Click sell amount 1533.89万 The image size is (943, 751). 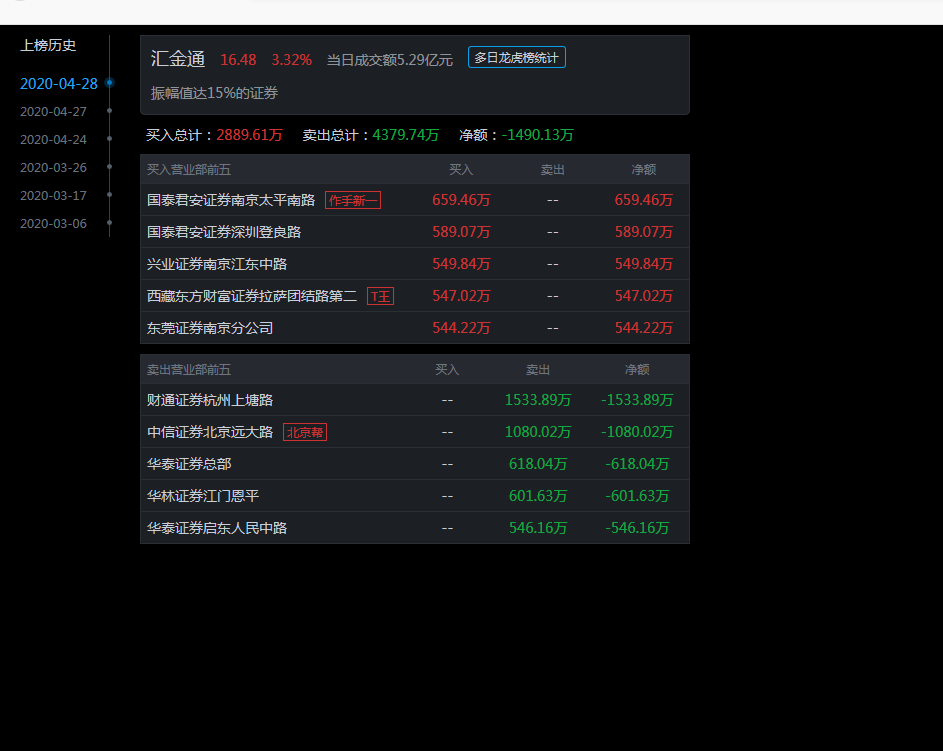click(538, 400)
